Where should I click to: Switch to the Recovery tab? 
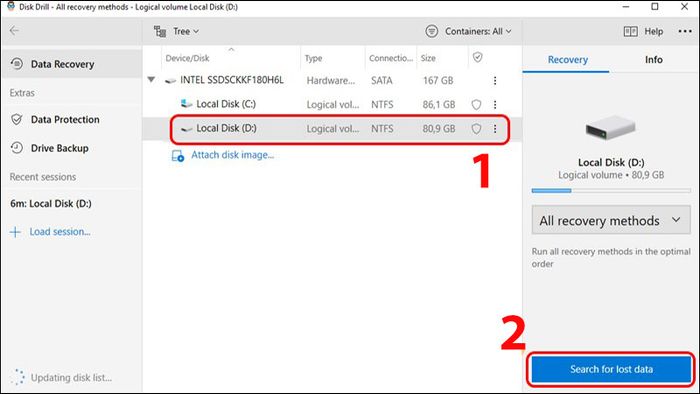pyautogui.click(x=567, y=60)
